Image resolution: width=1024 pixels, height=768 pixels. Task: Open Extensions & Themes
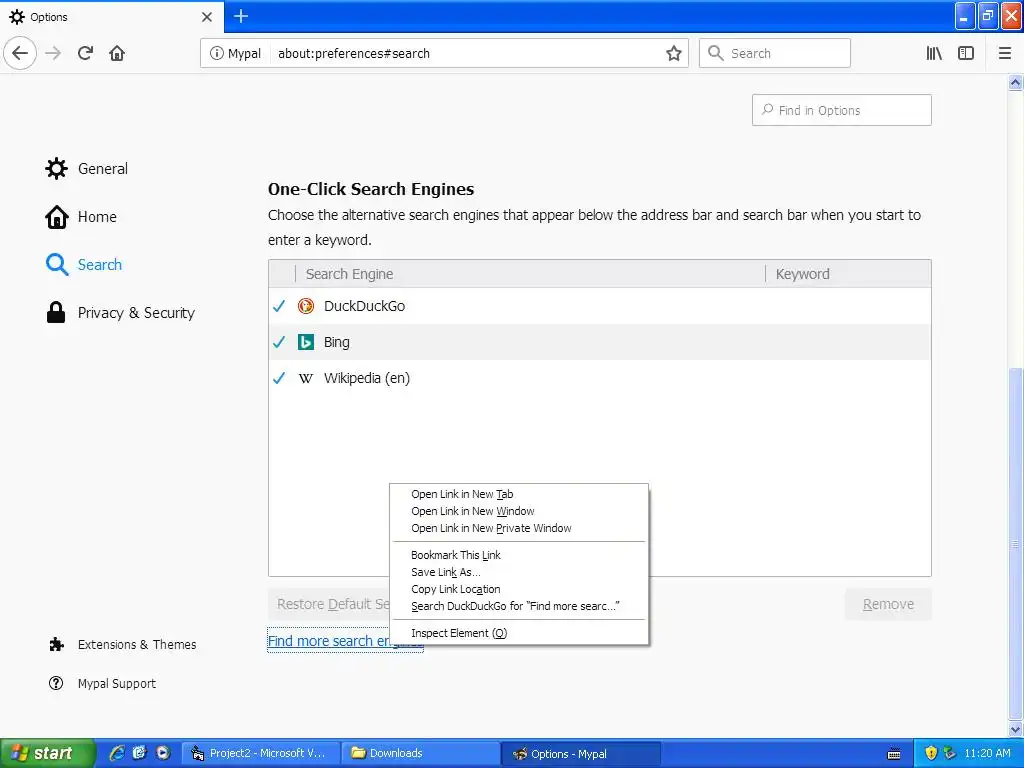pyautogui.click(x=123, y=645)
